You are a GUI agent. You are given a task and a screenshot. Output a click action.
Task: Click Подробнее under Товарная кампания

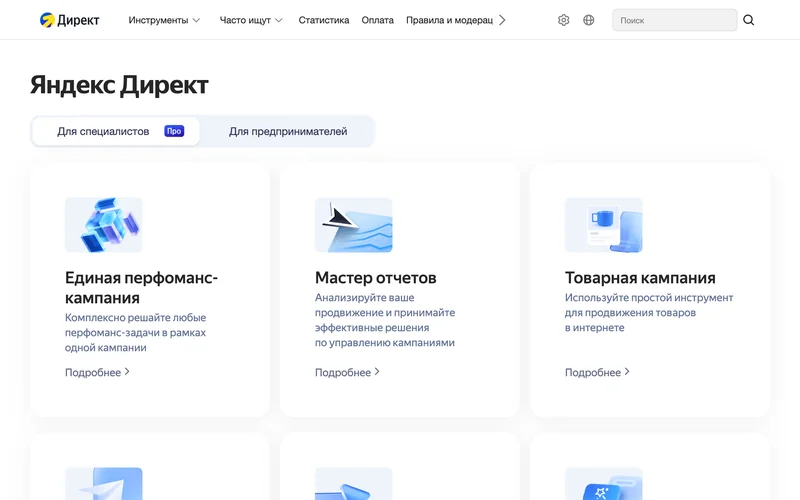[x=597, y=372]
